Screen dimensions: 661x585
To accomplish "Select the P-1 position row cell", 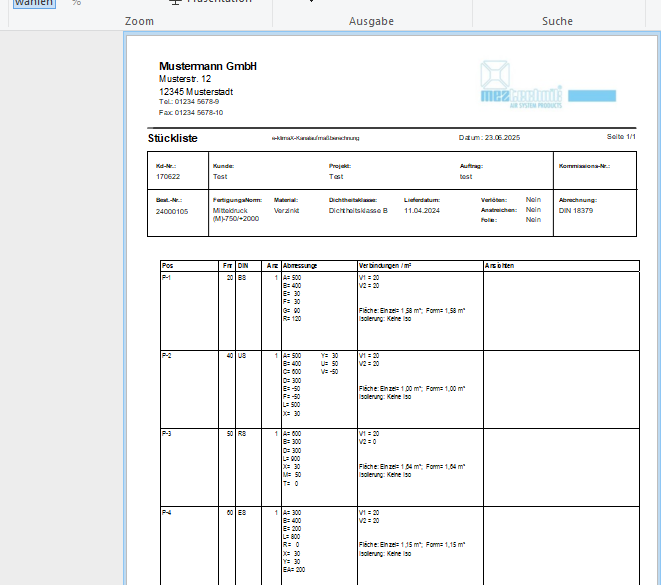I will 189,311.
